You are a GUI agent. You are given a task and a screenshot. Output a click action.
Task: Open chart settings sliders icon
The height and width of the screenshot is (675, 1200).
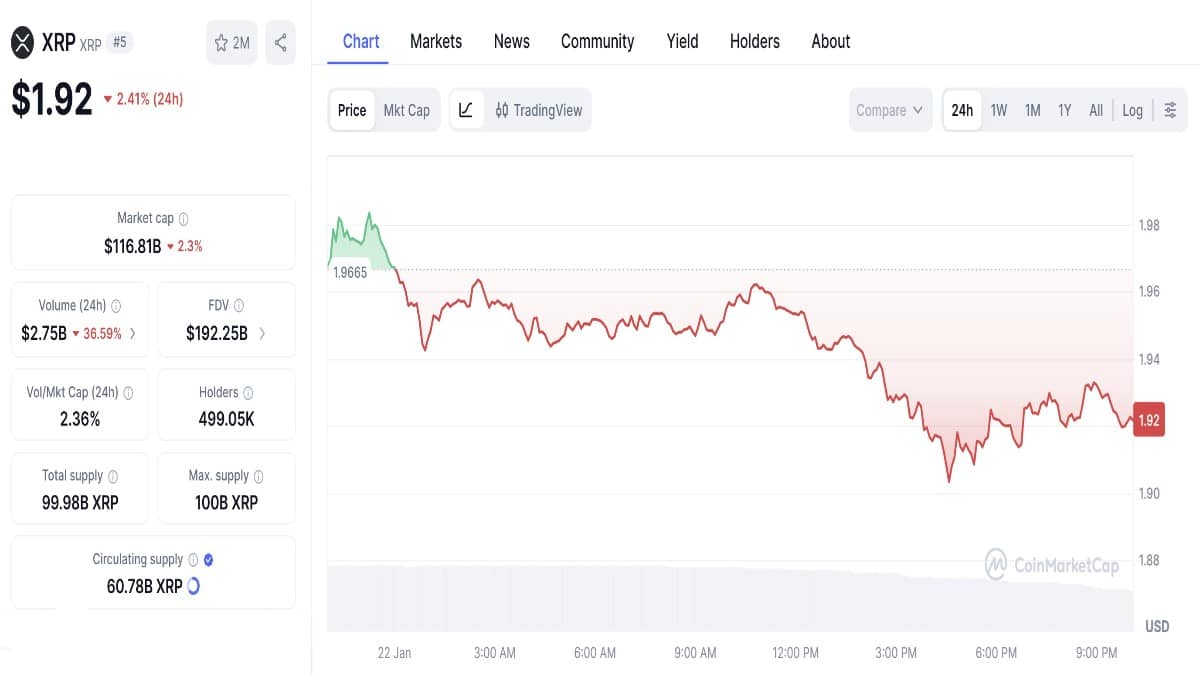click(x=1170, y=110)
